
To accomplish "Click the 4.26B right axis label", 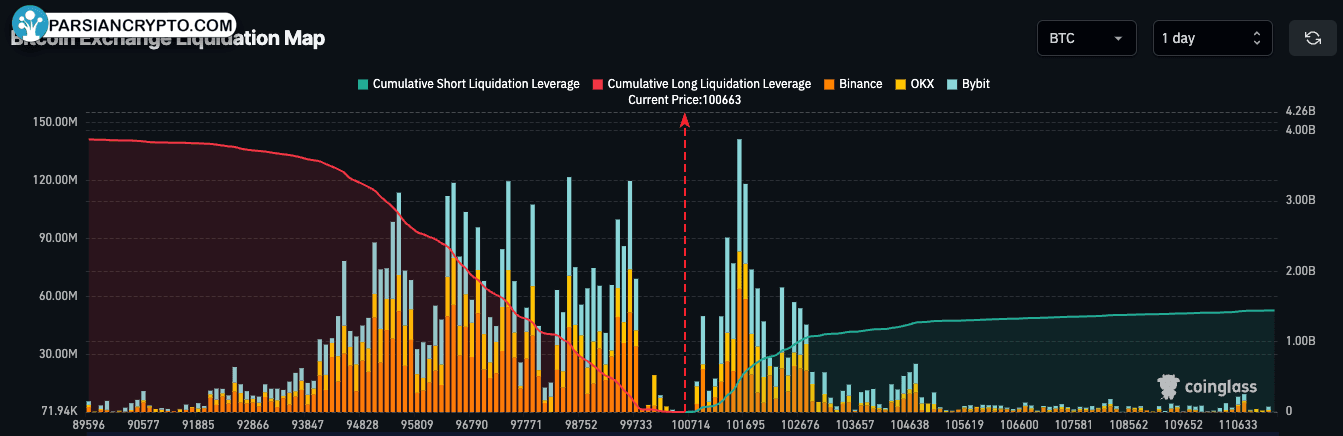I will coord(1299,111).
